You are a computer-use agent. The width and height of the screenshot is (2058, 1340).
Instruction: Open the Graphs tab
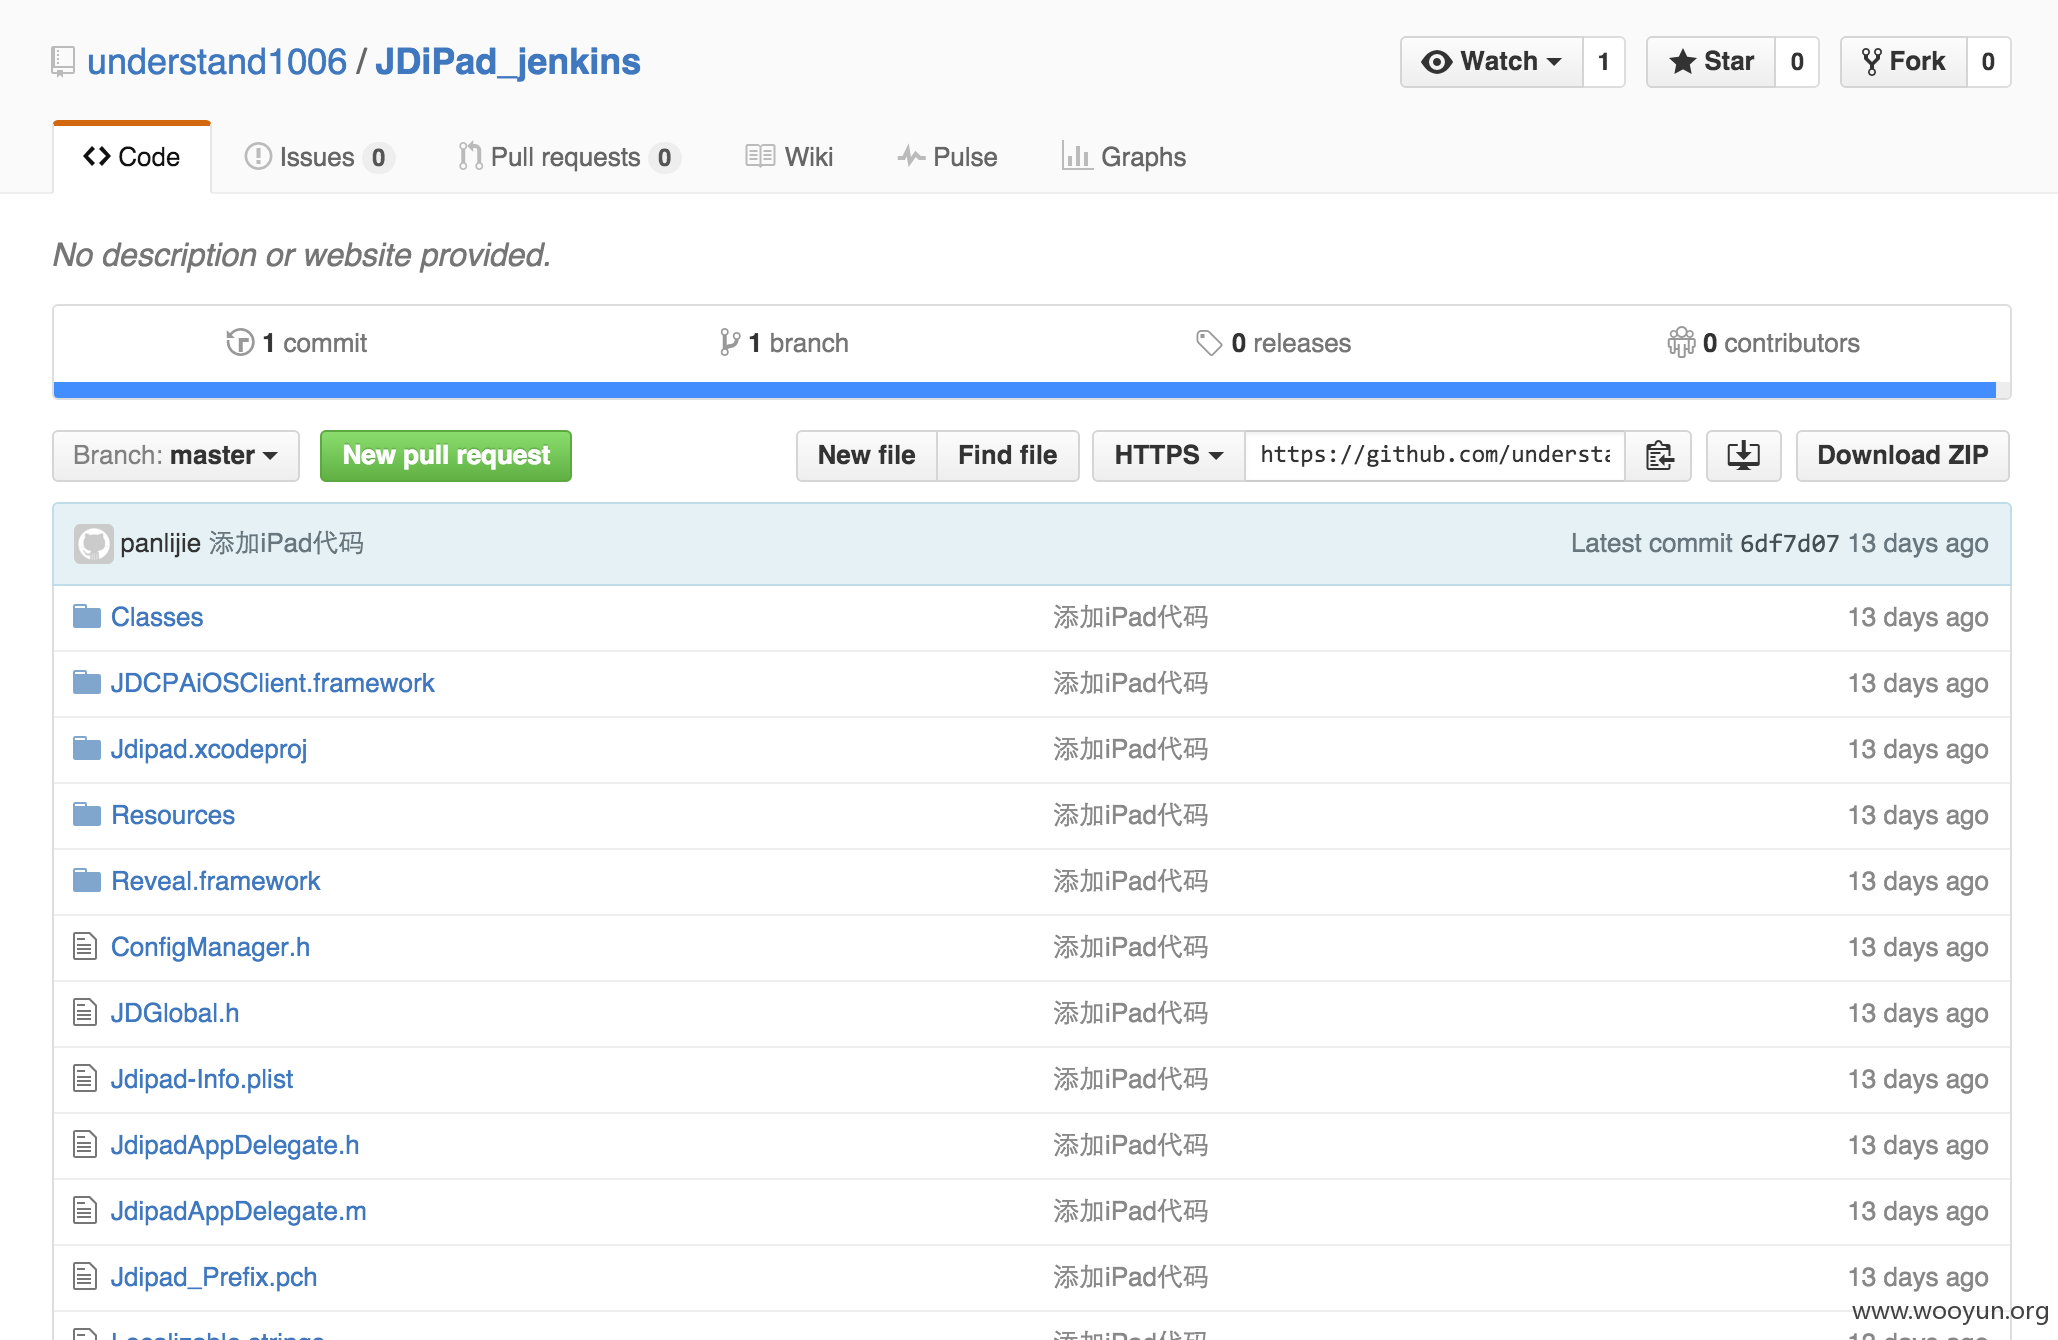[x=1124, y=157]
